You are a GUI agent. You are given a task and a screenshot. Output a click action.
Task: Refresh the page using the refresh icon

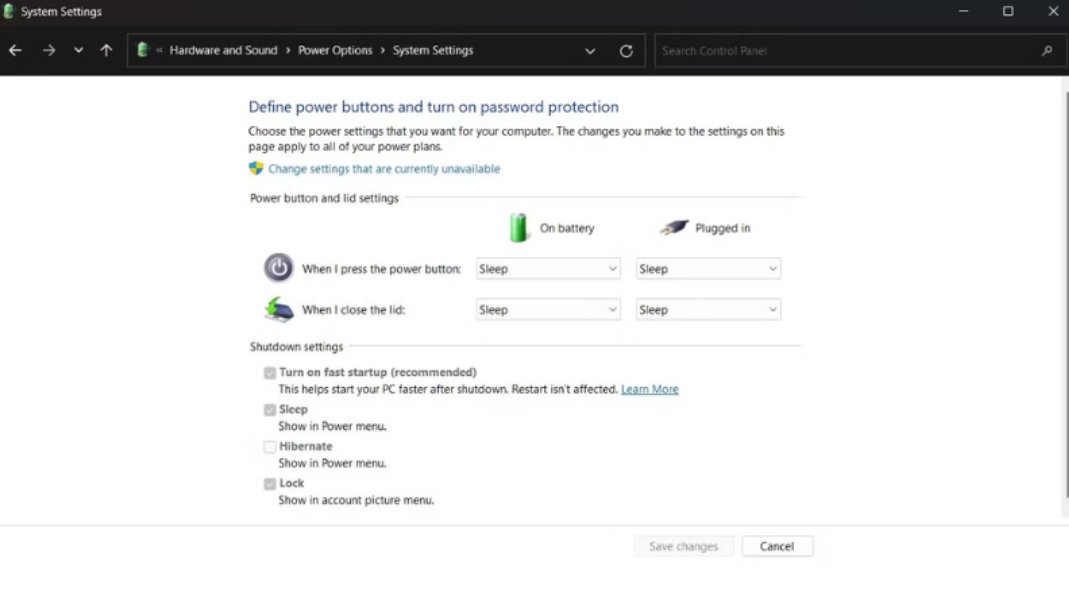[x=626, y=51]
